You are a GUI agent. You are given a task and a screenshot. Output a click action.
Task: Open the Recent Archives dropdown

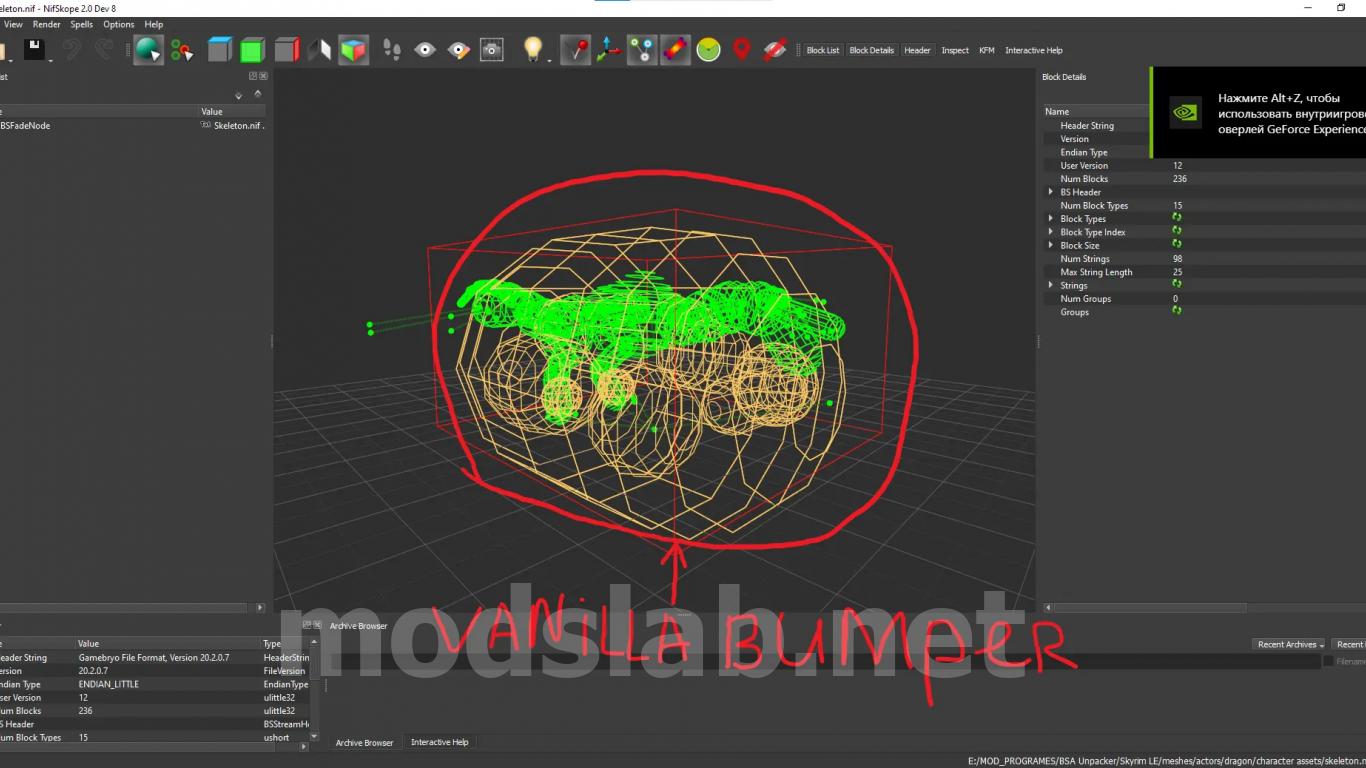1288,644
